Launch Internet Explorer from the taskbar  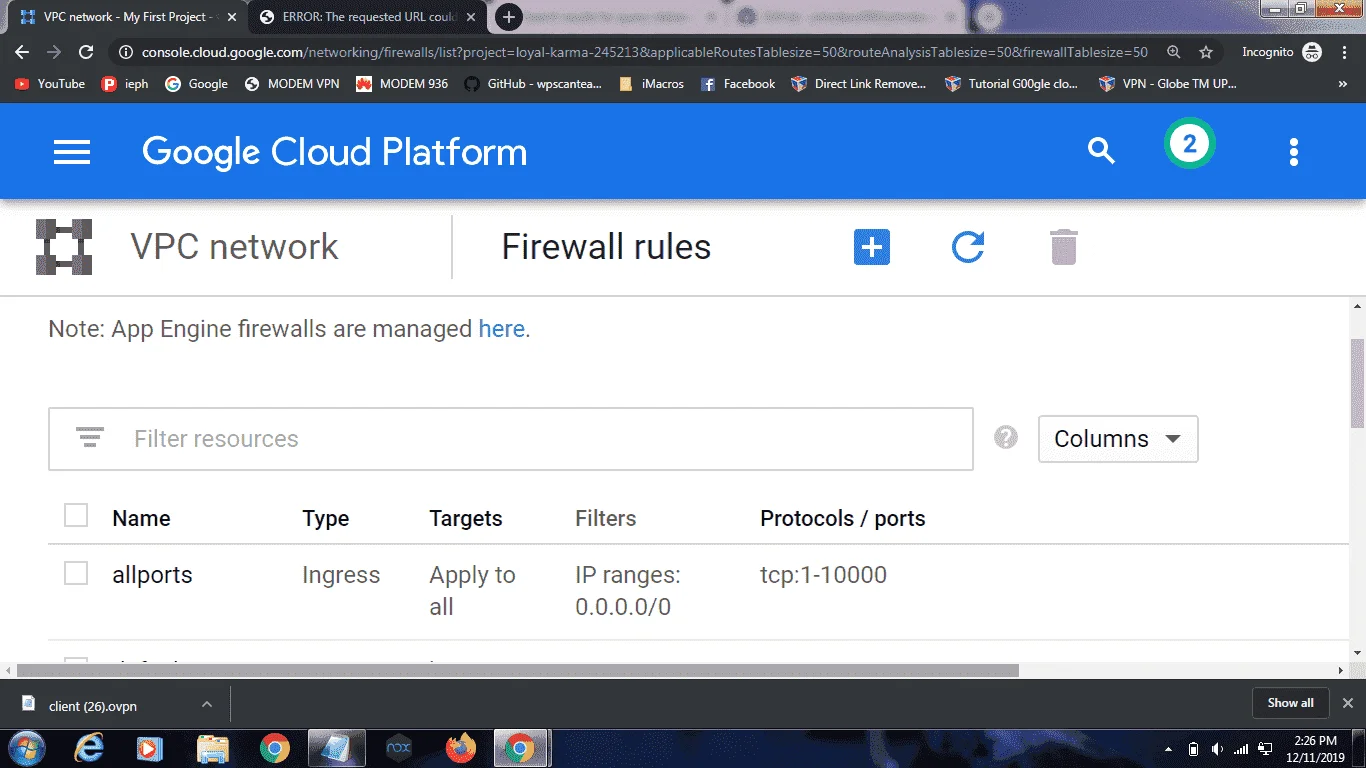[89, 748]
